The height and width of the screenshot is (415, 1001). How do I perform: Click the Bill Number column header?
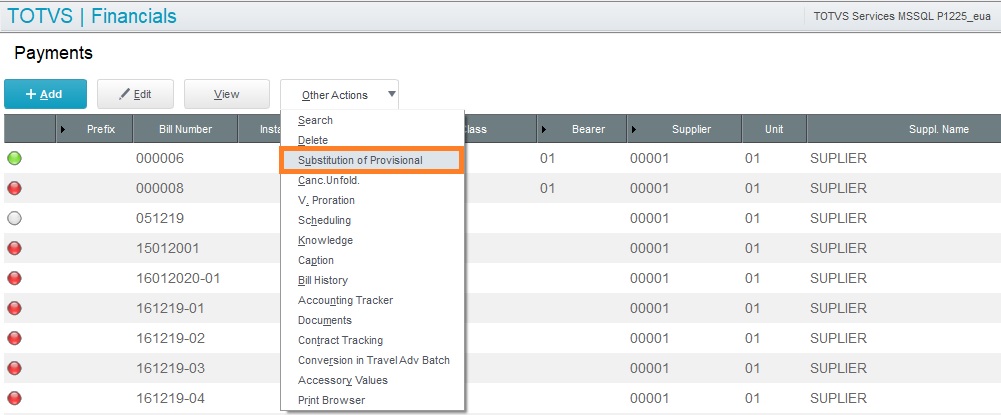pyautogui.click(x=185, y=129)
